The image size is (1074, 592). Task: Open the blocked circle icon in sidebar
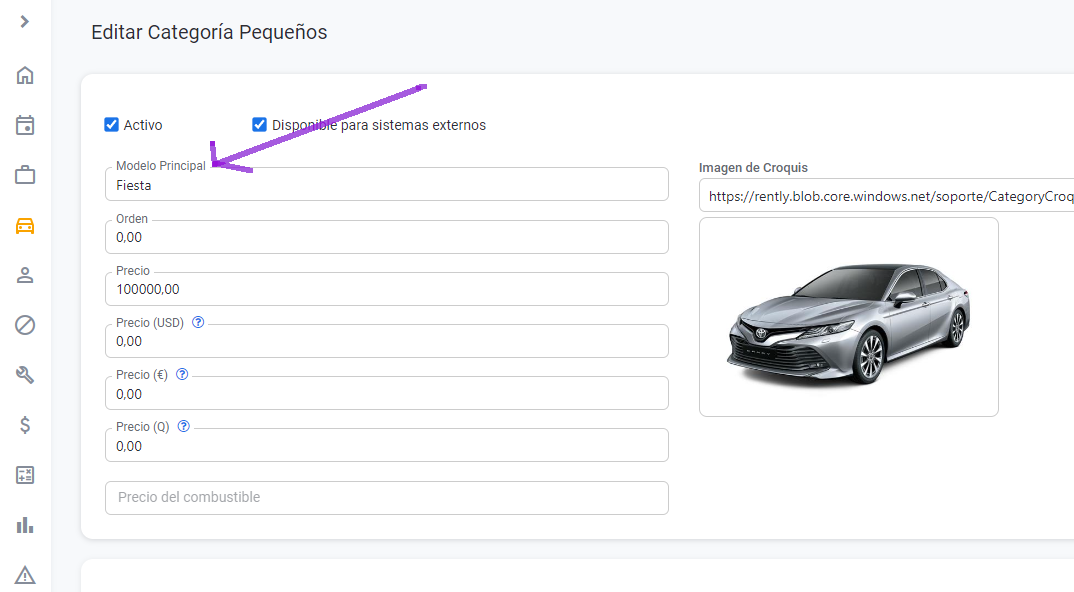pos(25,325)
